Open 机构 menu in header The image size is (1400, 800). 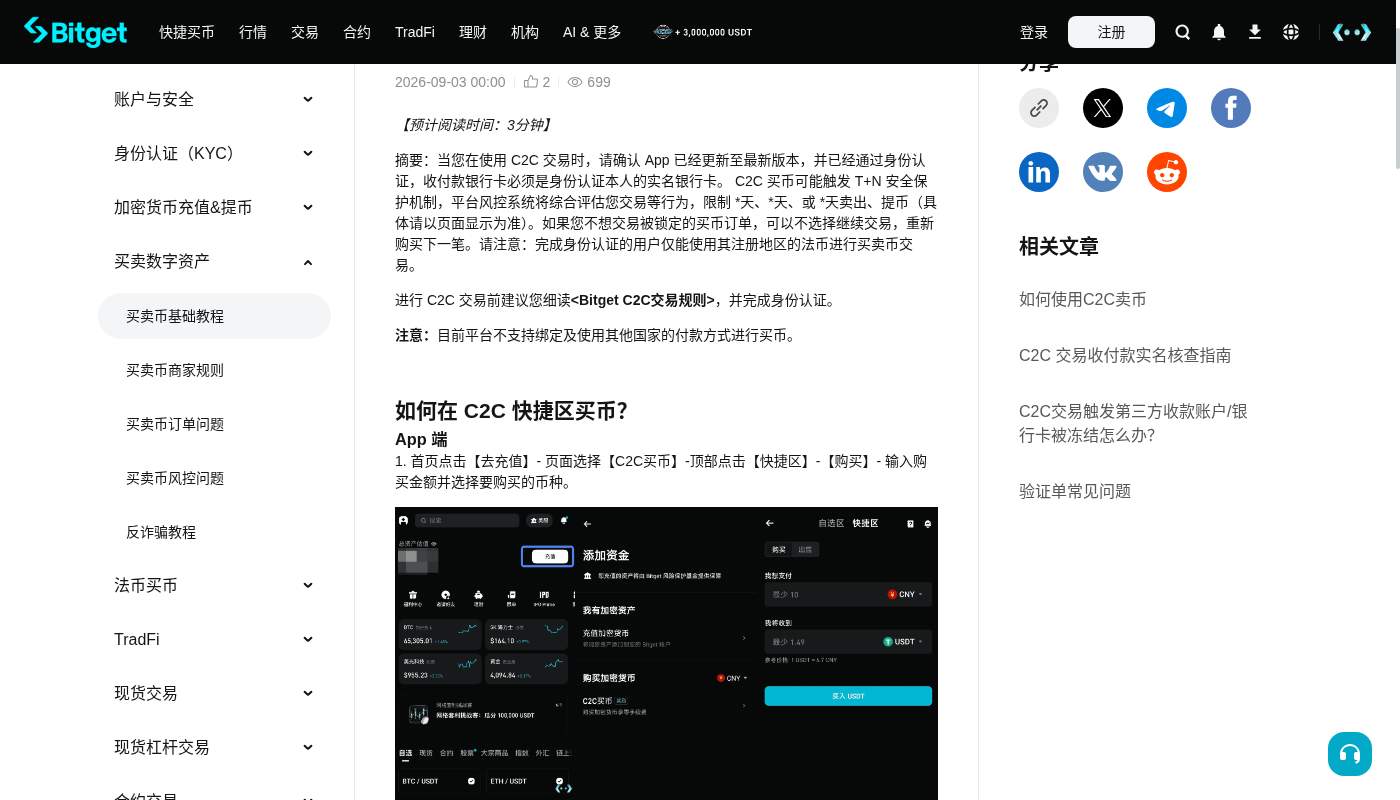pyautogui.click(x=525, y=32)
